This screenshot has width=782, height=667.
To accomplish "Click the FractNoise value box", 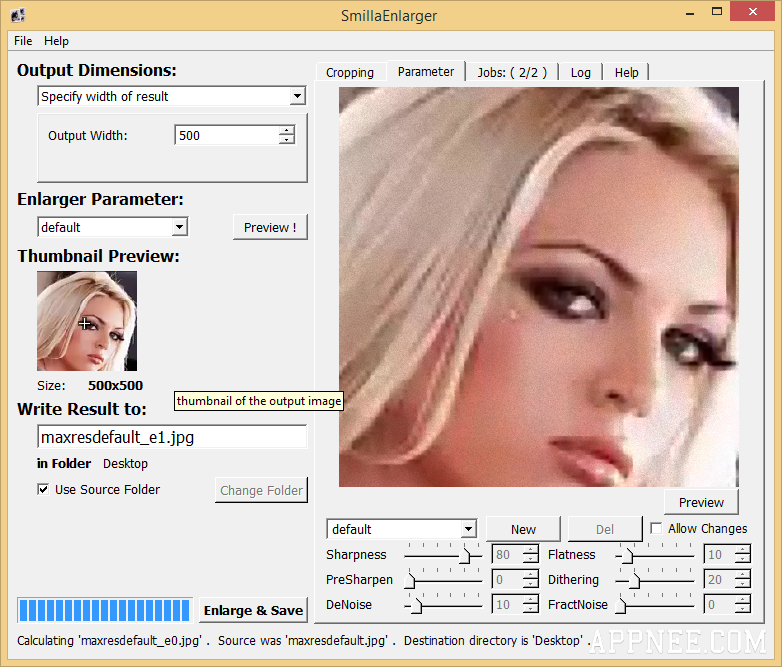I will [720, 604].
